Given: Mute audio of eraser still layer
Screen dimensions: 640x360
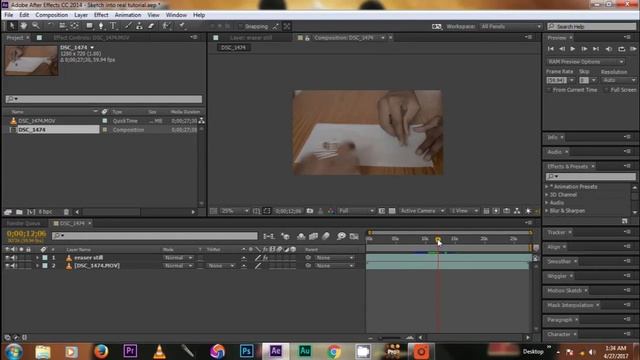Looking at the screenshot, I should (14, 258).
